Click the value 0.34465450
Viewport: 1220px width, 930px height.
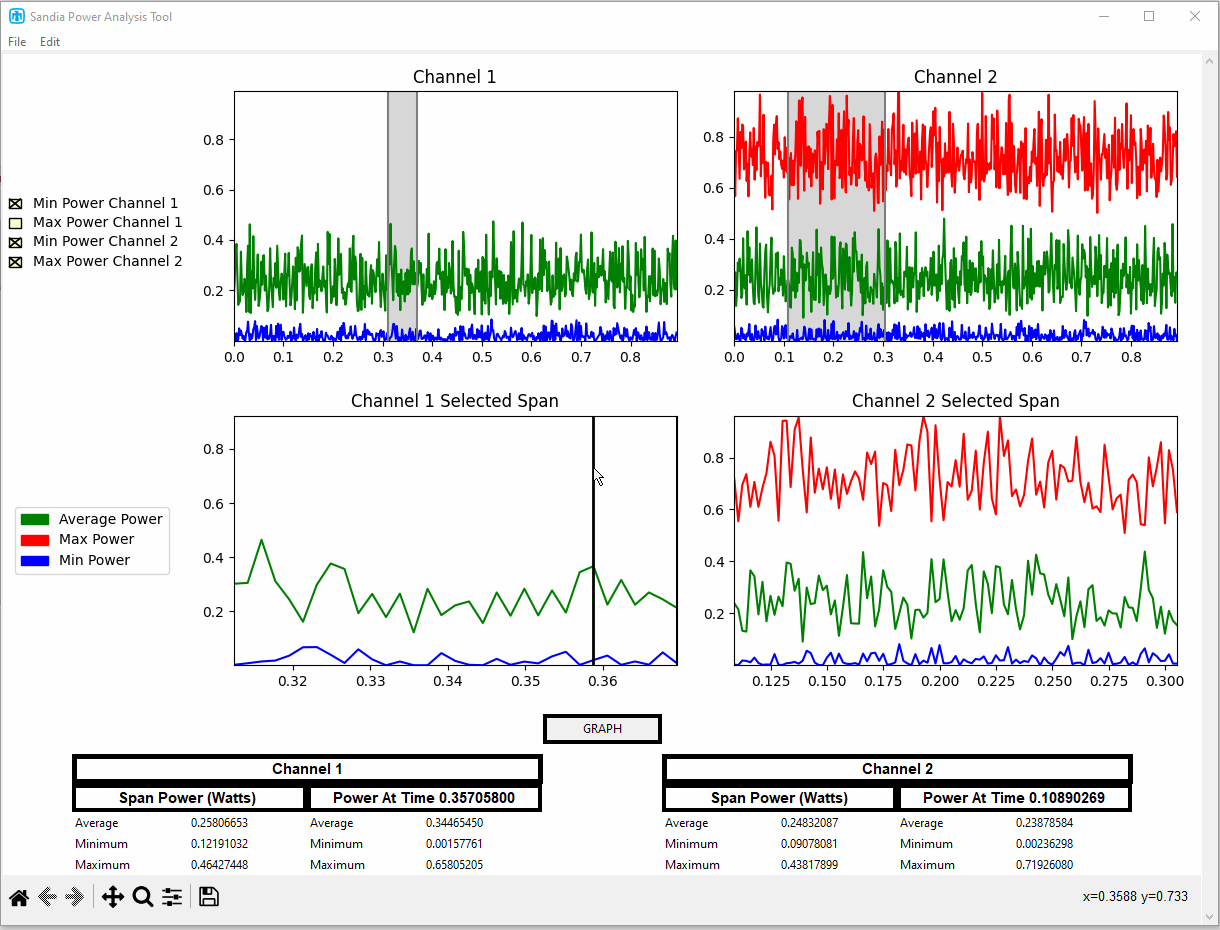[x=454, y=823]
